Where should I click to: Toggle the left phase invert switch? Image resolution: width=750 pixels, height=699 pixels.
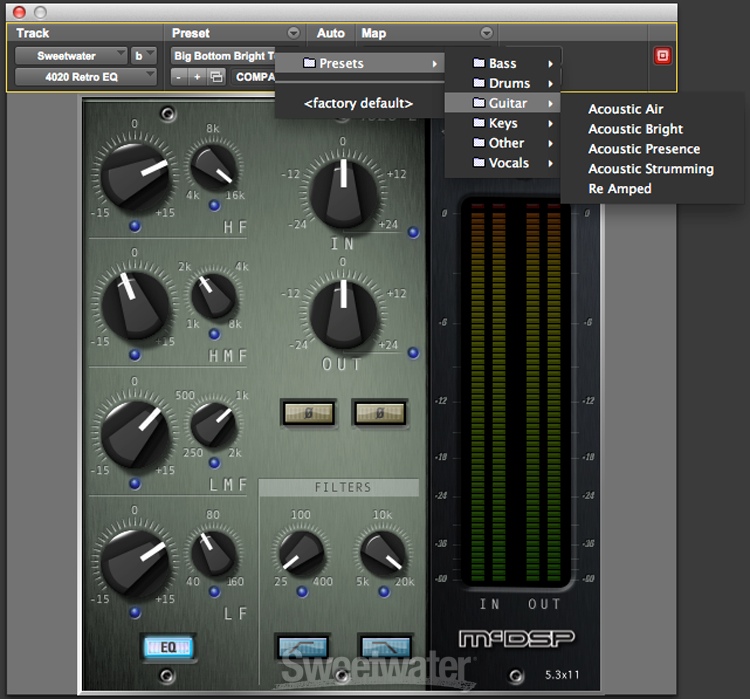coord(309,413)
